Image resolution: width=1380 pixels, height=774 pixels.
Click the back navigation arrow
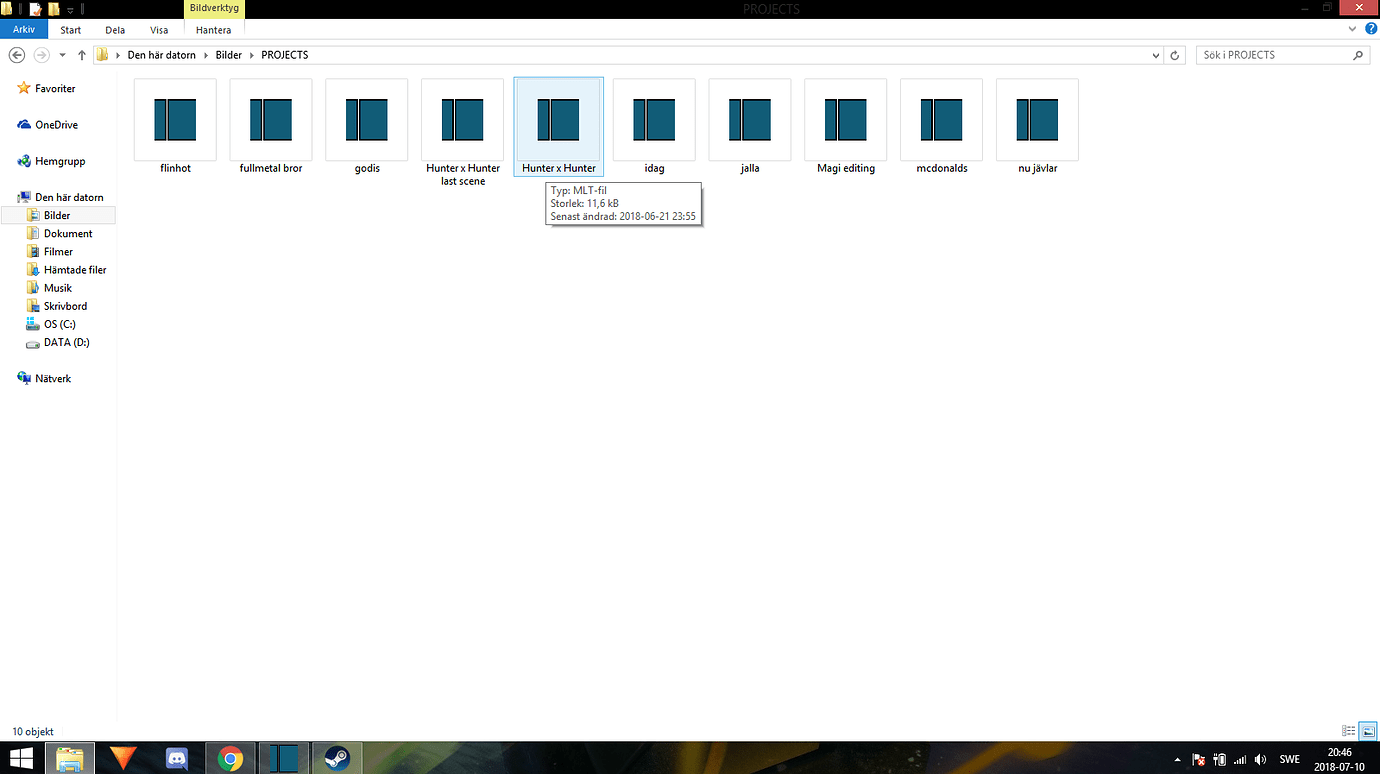coord(17,54)
